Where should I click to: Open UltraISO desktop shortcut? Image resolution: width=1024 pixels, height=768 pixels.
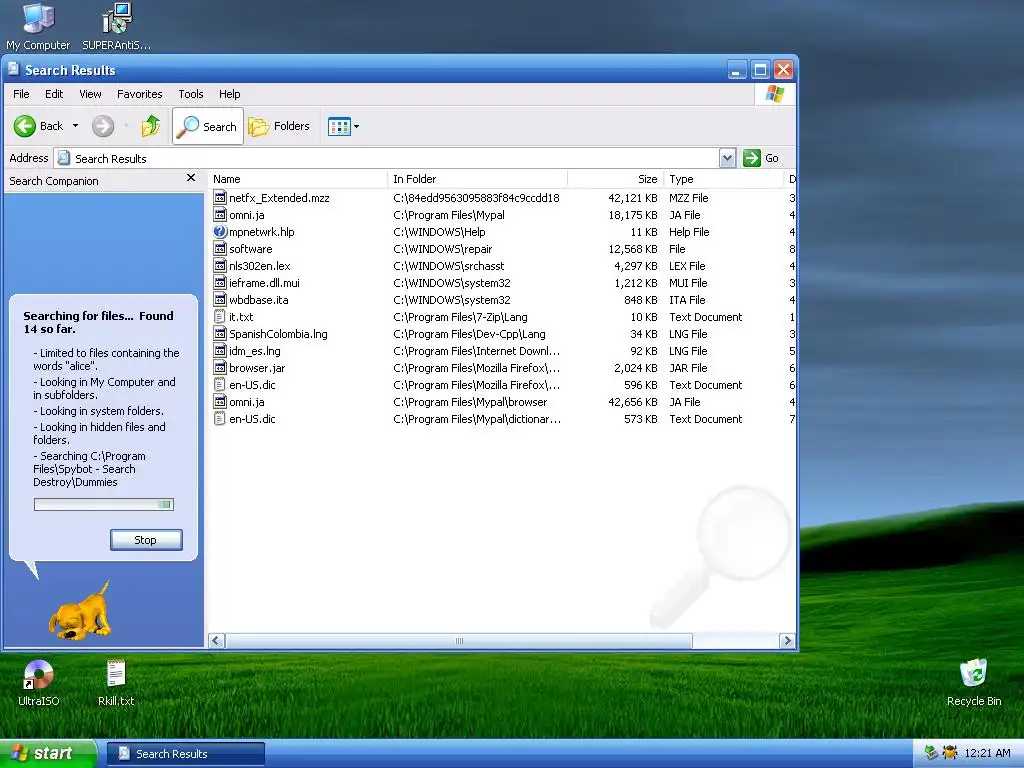coord(39,683)
